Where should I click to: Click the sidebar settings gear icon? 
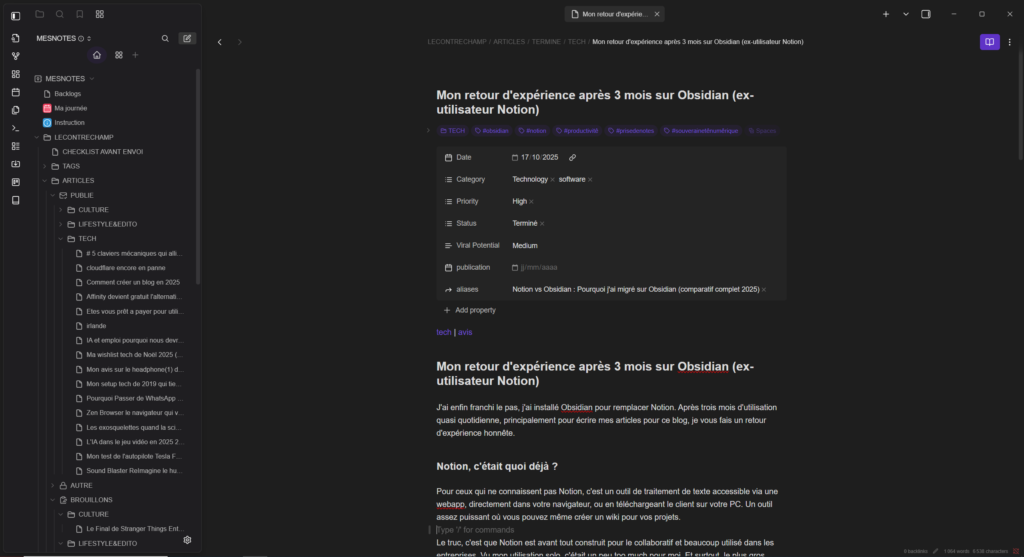point(187,540)
